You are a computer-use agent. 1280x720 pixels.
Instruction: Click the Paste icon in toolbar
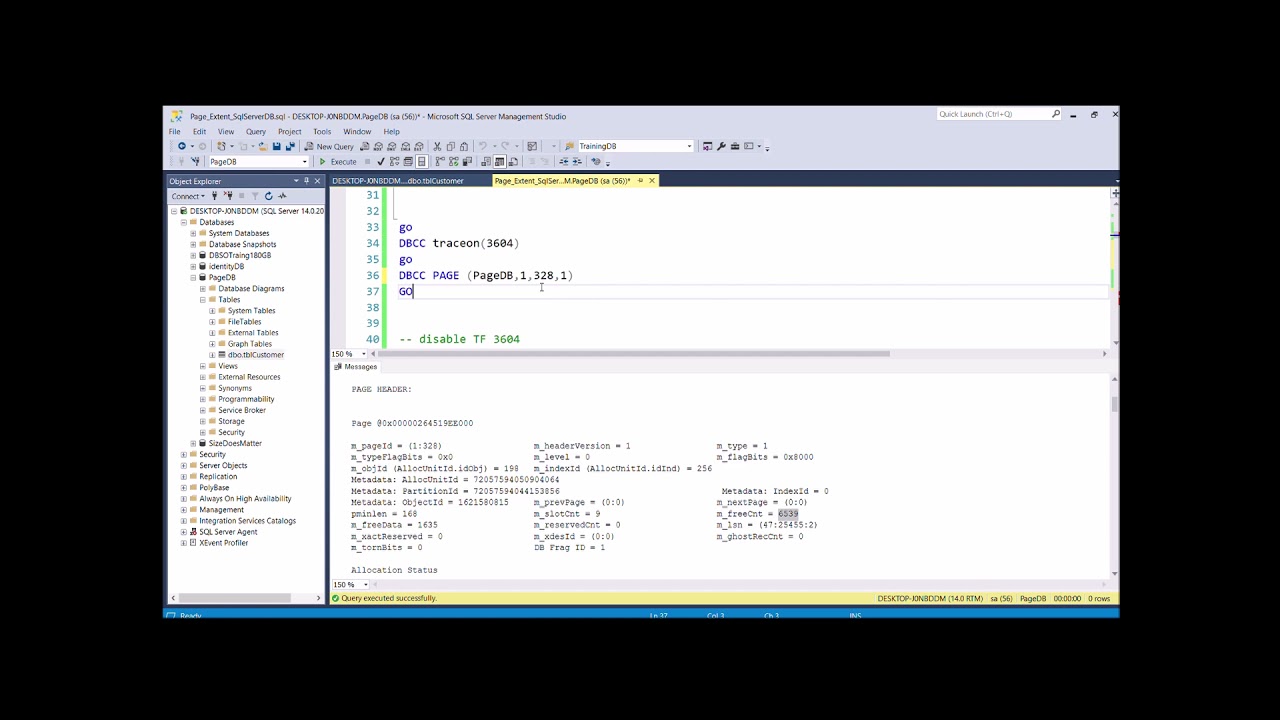pos(464,146)
